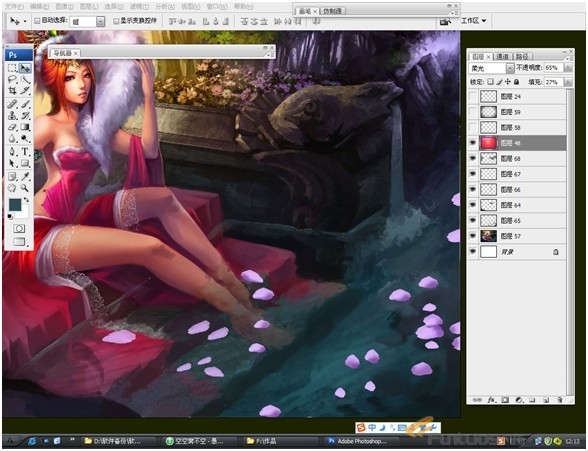Image resolution: width=588 pixels, height=451 pixels.
Task: Open the Edit menu
Action: point(39,7)
